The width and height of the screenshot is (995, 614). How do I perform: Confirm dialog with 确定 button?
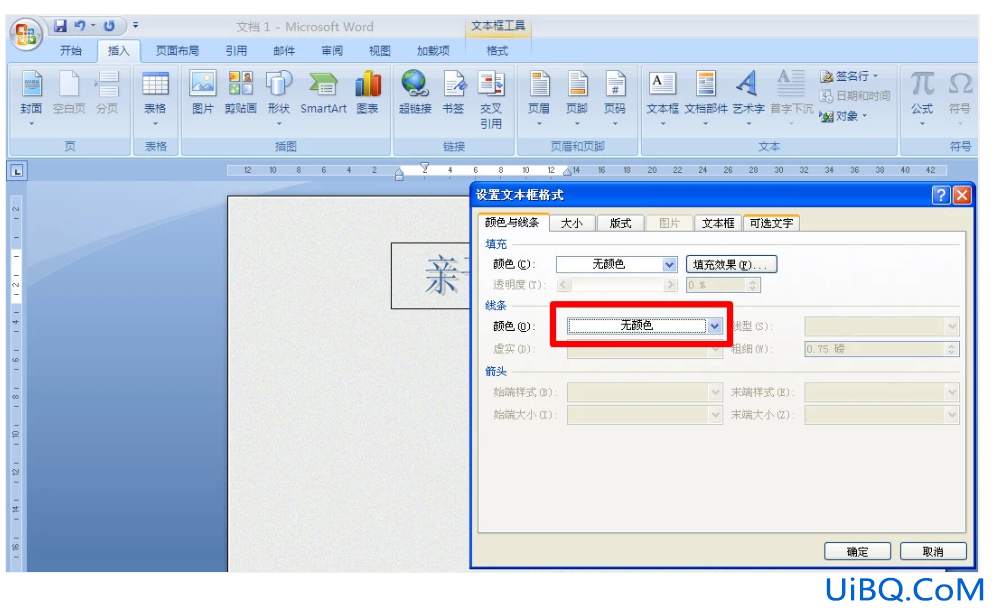pyautogui.click(x=857, y=552)
